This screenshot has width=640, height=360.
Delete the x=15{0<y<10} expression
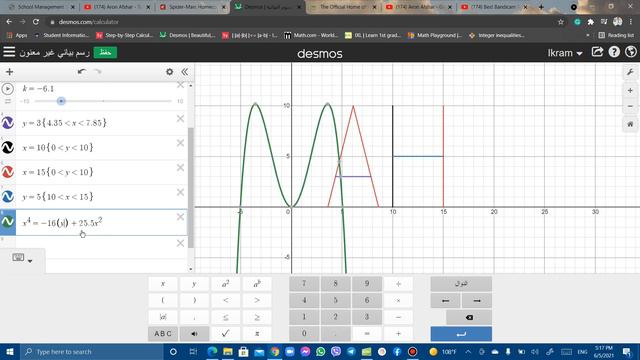(180, 168)
